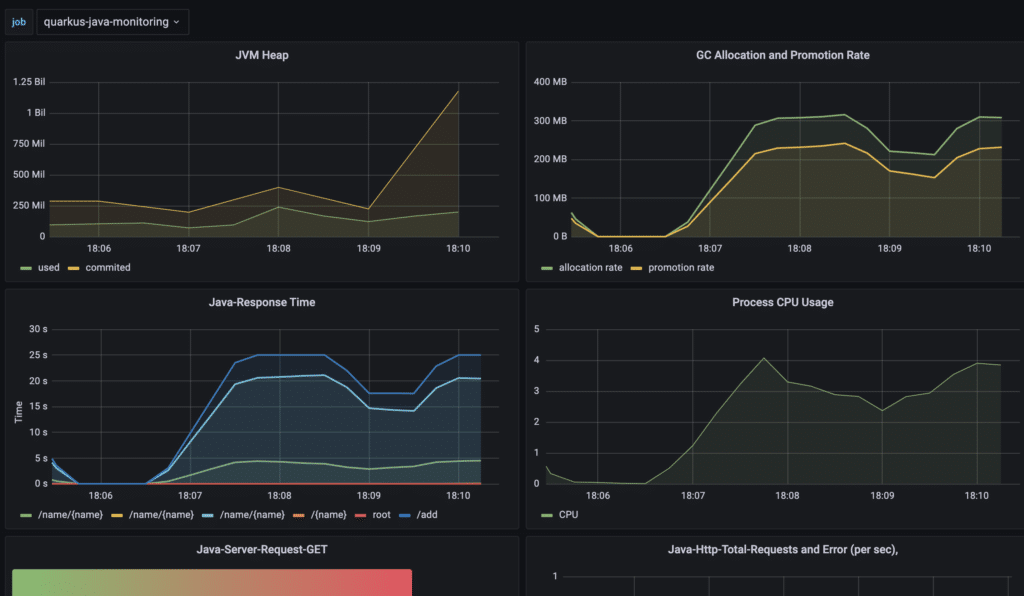Select the blue 'job' variable label
The width and height of the screenshot is (1024, 596).
coord(18,21)
